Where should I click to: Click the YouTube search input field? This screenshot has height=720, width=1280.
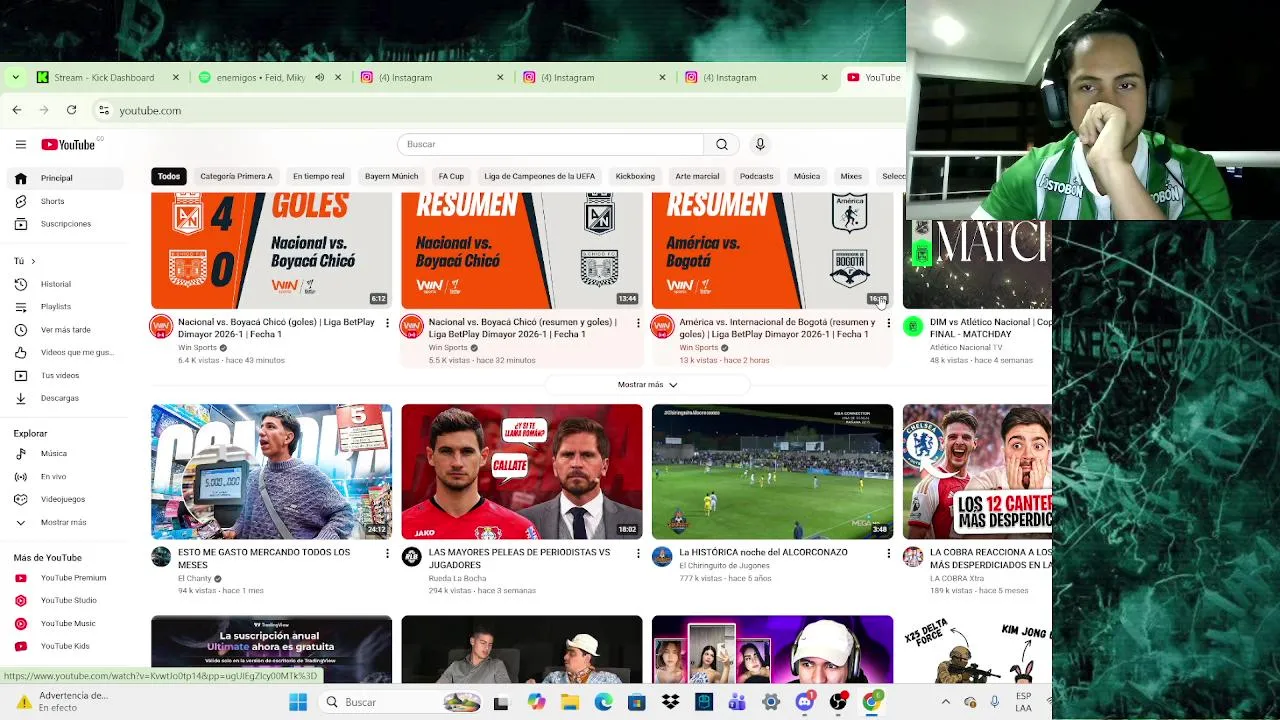550,144
